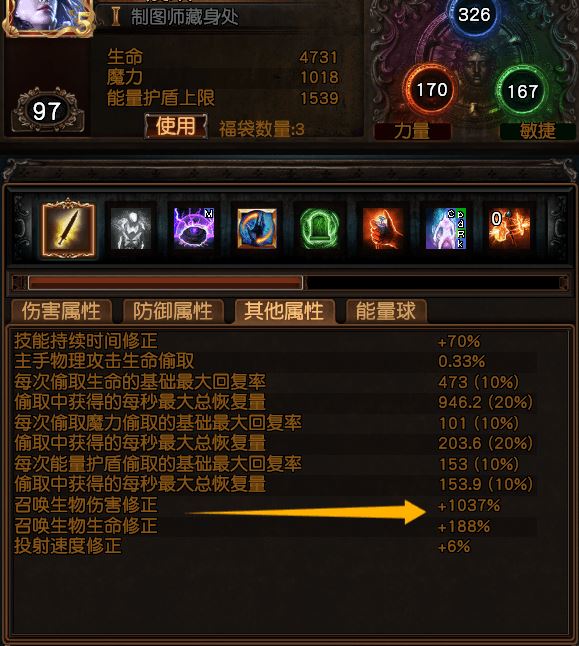Screen dimensions: 579x646
Task: Select the 其他属性 tab
Action: pos(284,311)
